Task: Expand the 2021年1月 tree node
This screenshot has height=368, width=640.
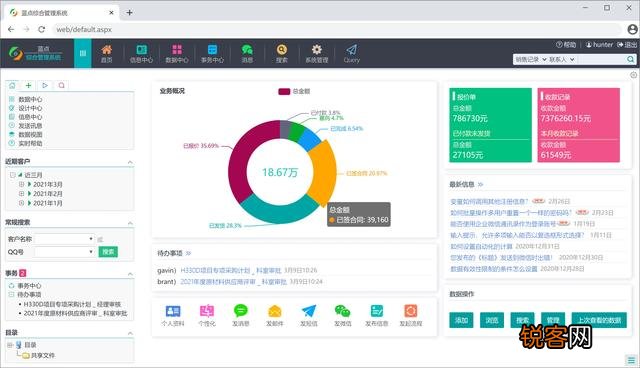Action: click(22, 203)
